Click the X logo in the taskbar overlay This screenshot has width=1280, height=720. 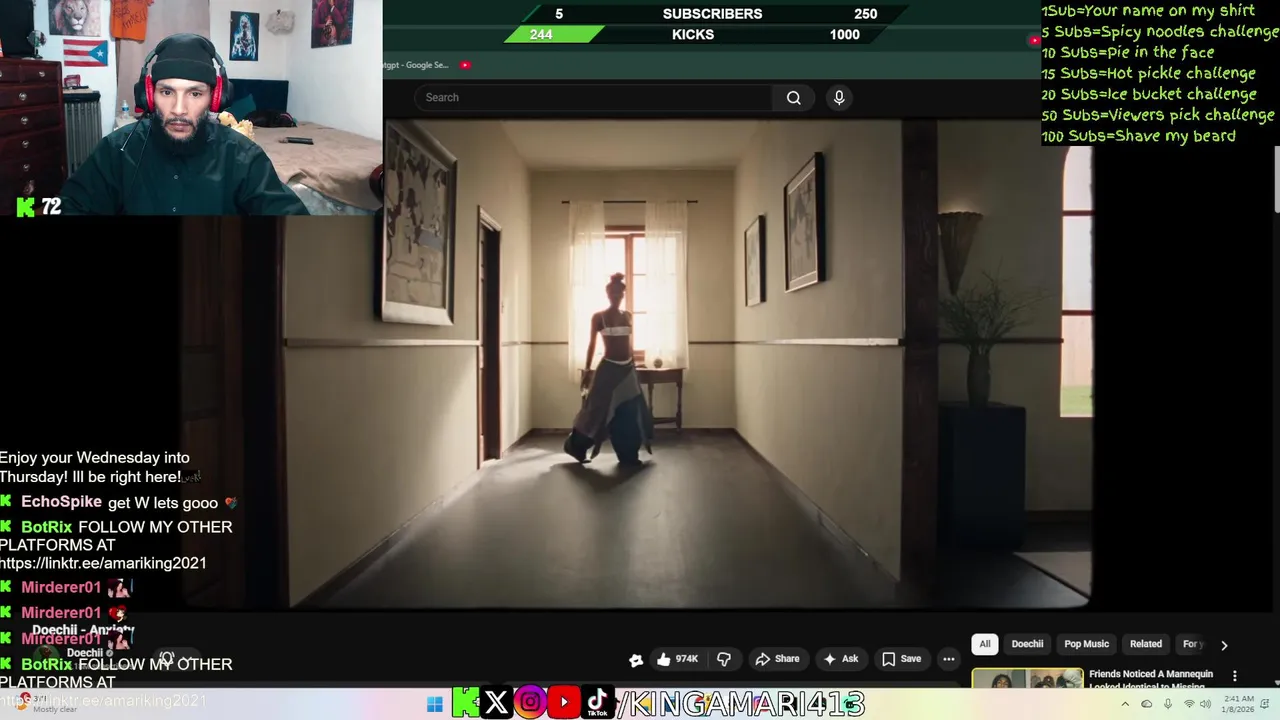(x=496, y=703)
